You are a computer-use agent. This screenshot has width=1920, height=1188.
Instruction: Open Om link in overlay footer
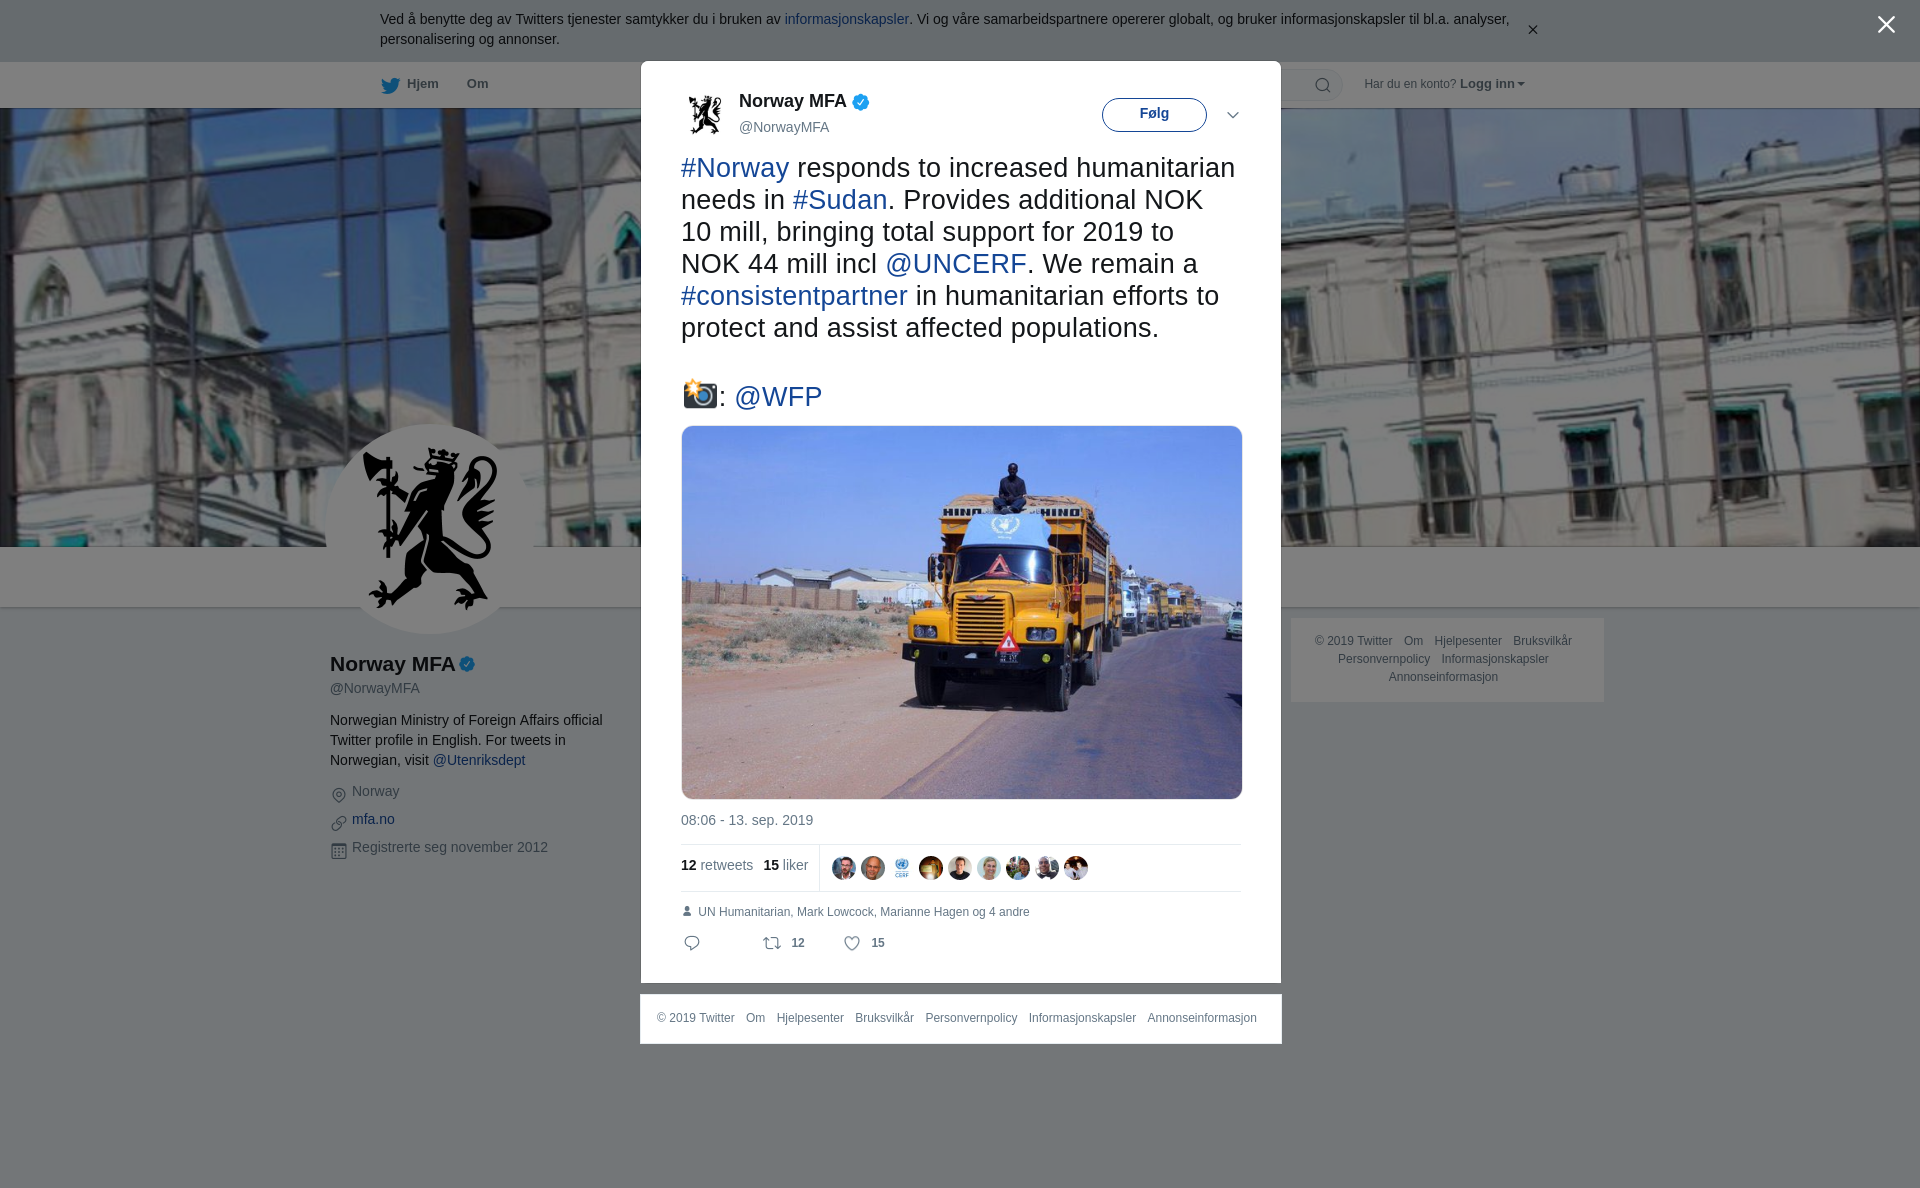[755, 1018]
